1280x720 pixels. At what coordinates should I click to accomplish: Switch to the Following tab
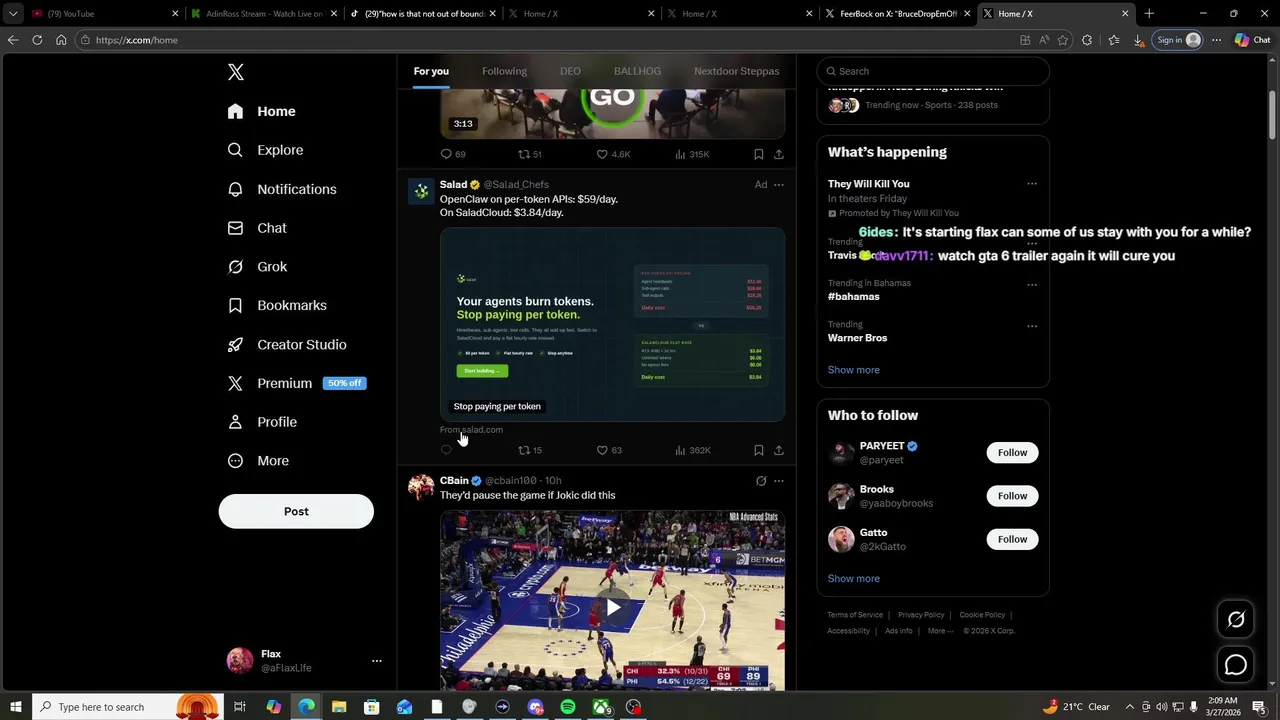click(504, 71)
